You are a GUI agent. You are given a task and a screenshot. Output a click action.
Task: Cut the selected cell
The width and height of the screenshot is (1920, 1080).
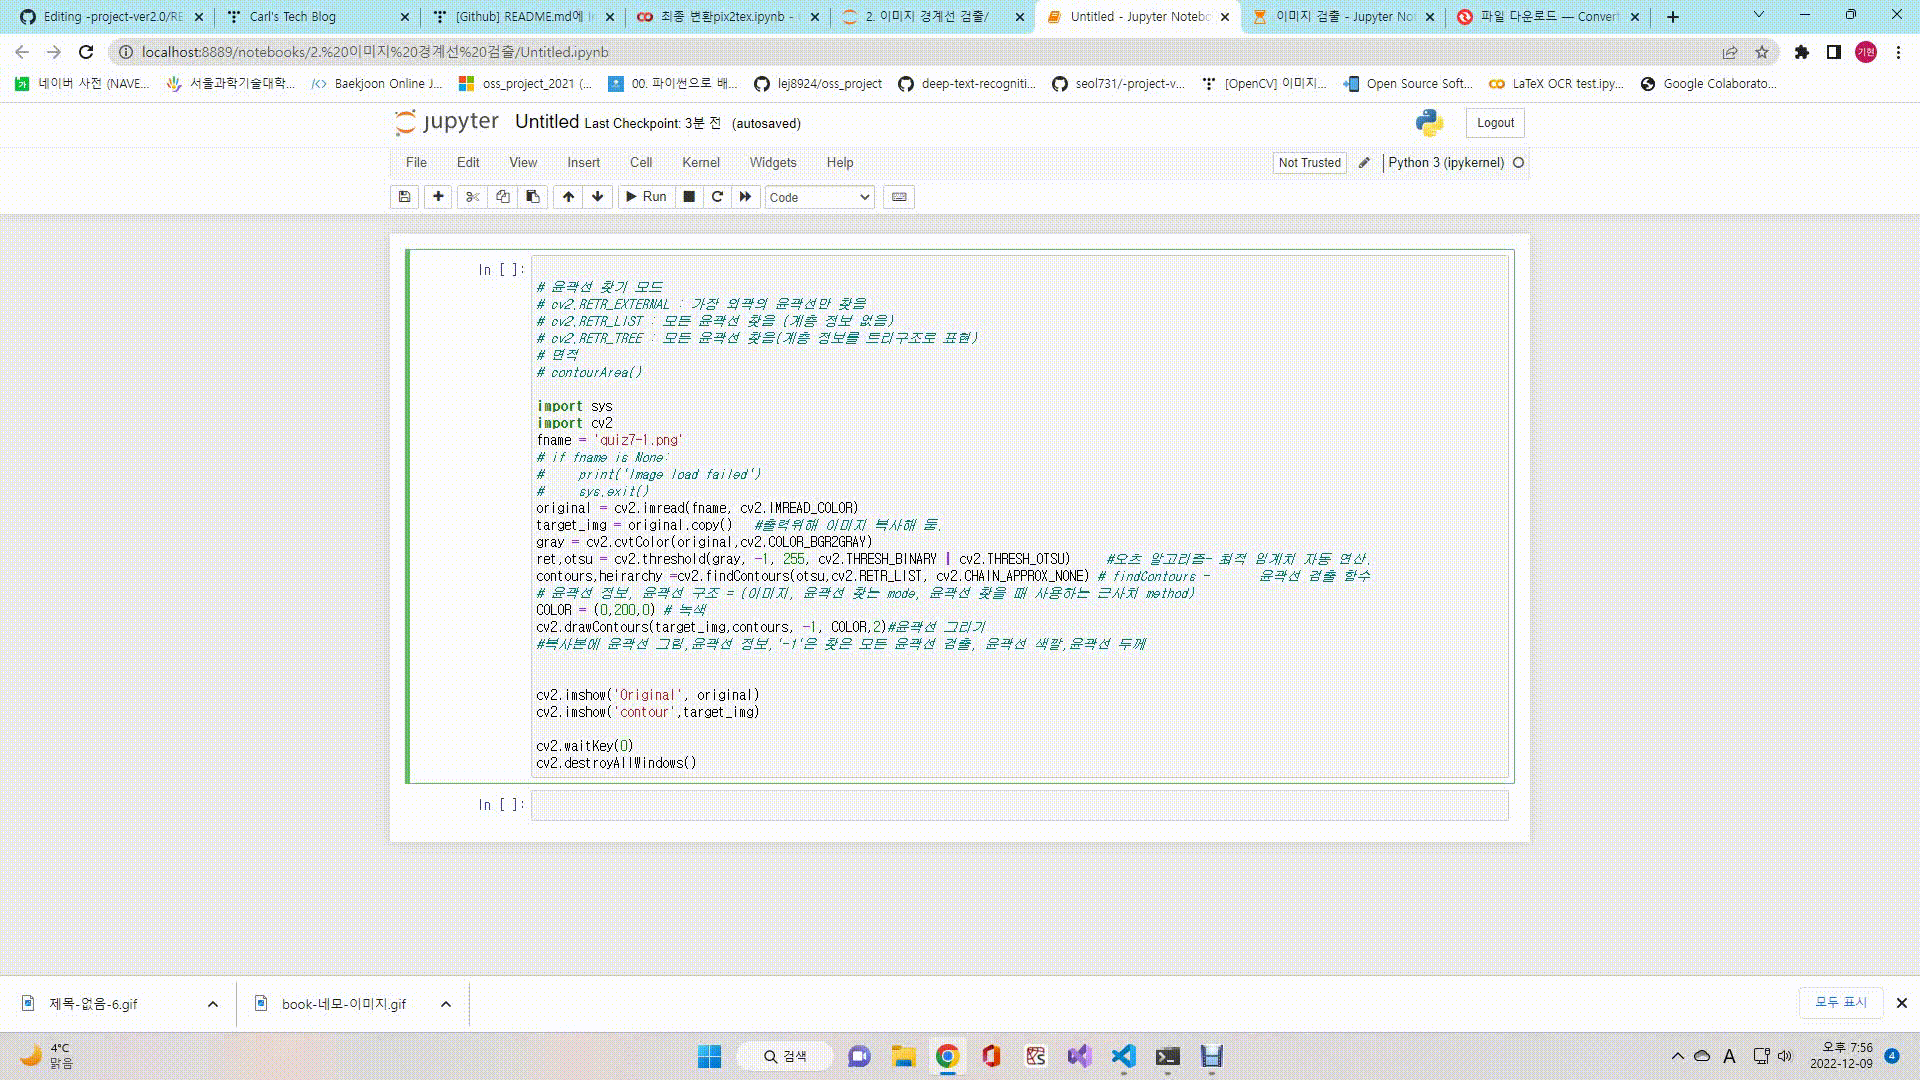(x=472, y=197)
